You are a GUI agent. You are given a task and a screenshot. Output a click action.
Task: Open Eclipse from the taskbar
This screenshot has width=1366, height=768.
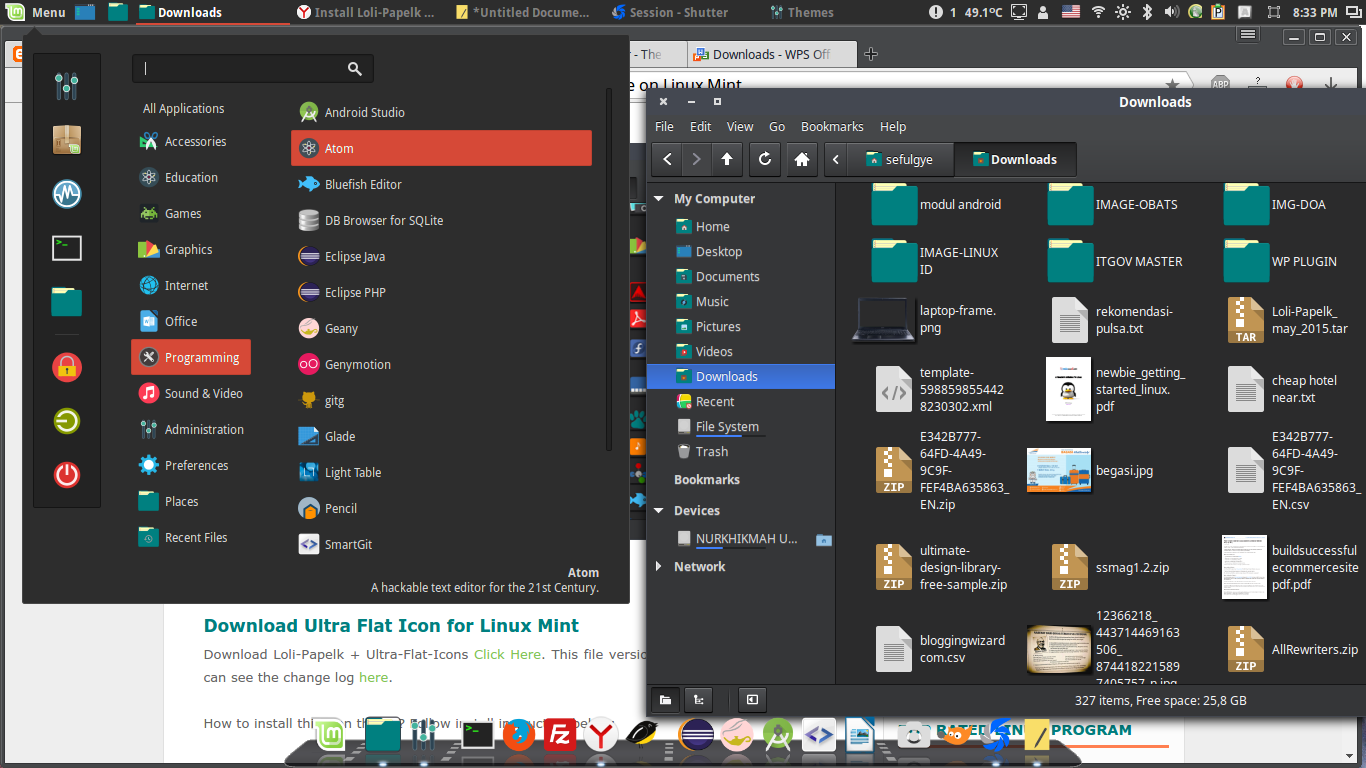click(696, 736)
